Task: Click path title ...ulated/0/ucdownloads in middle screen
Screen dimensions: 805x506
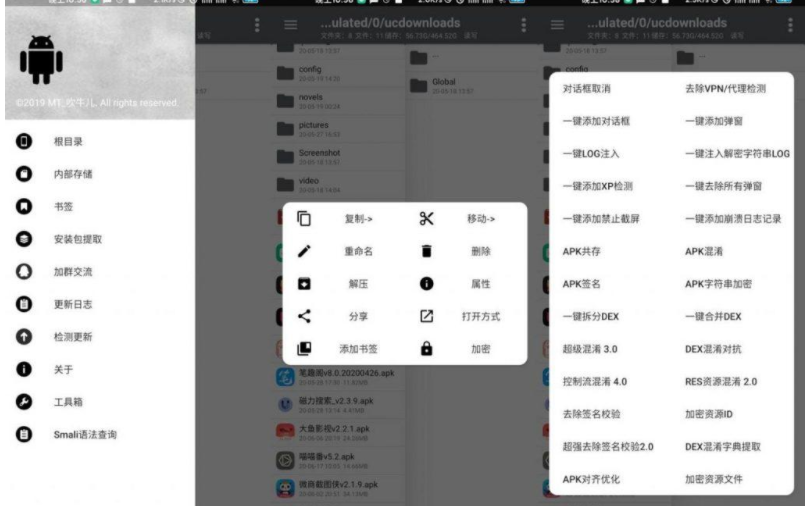Action: pyautogui.click(x=390, y=23)
